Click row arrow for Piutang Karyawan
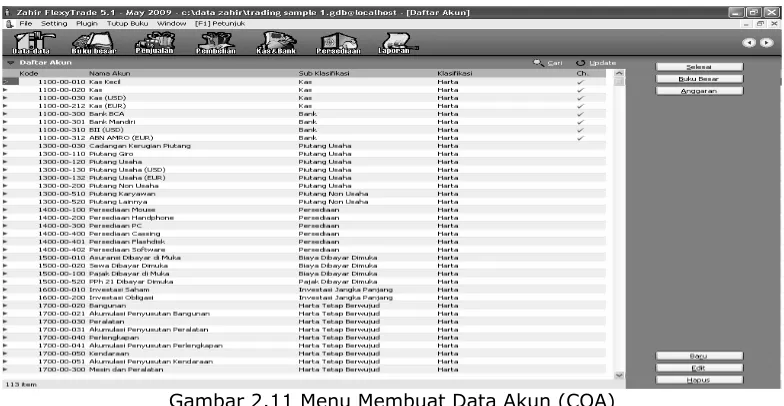784x406 pixels. [x=6, y=194]
